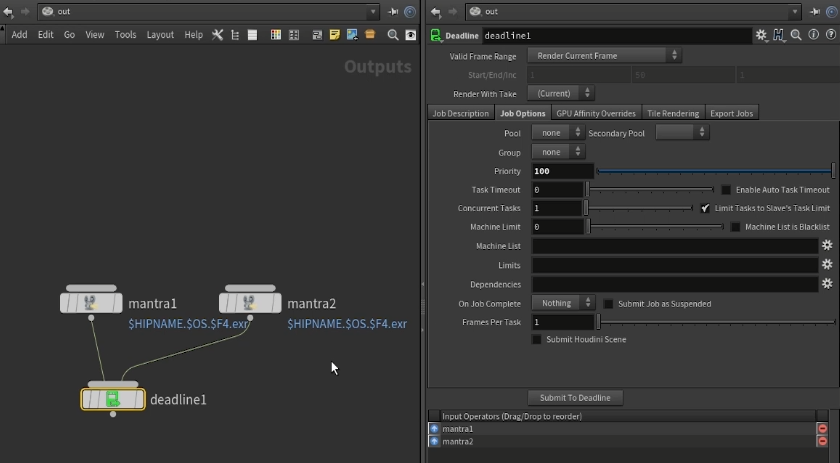Show node info with the i icon

click(813, 35)
